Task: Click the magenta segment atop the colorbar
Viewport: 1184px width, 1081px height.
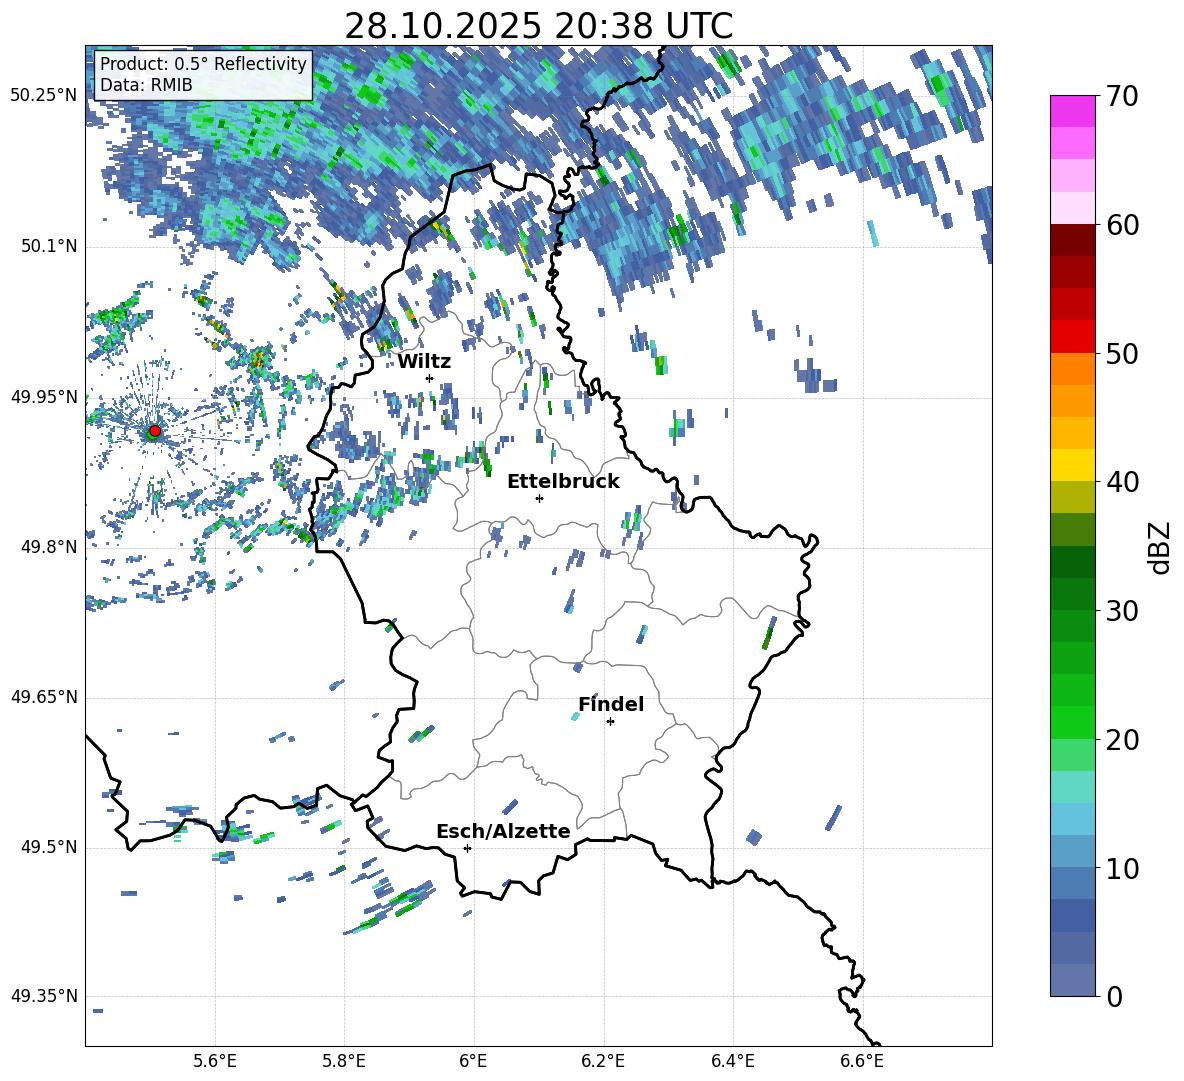Action: point(1073,111)
